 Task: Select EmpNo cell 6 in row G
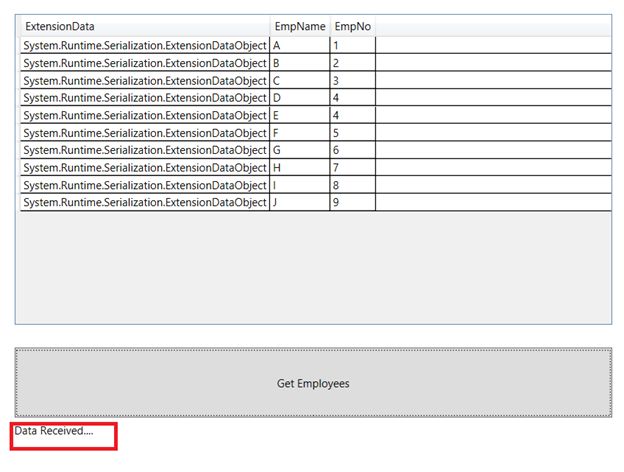(353, 150)
